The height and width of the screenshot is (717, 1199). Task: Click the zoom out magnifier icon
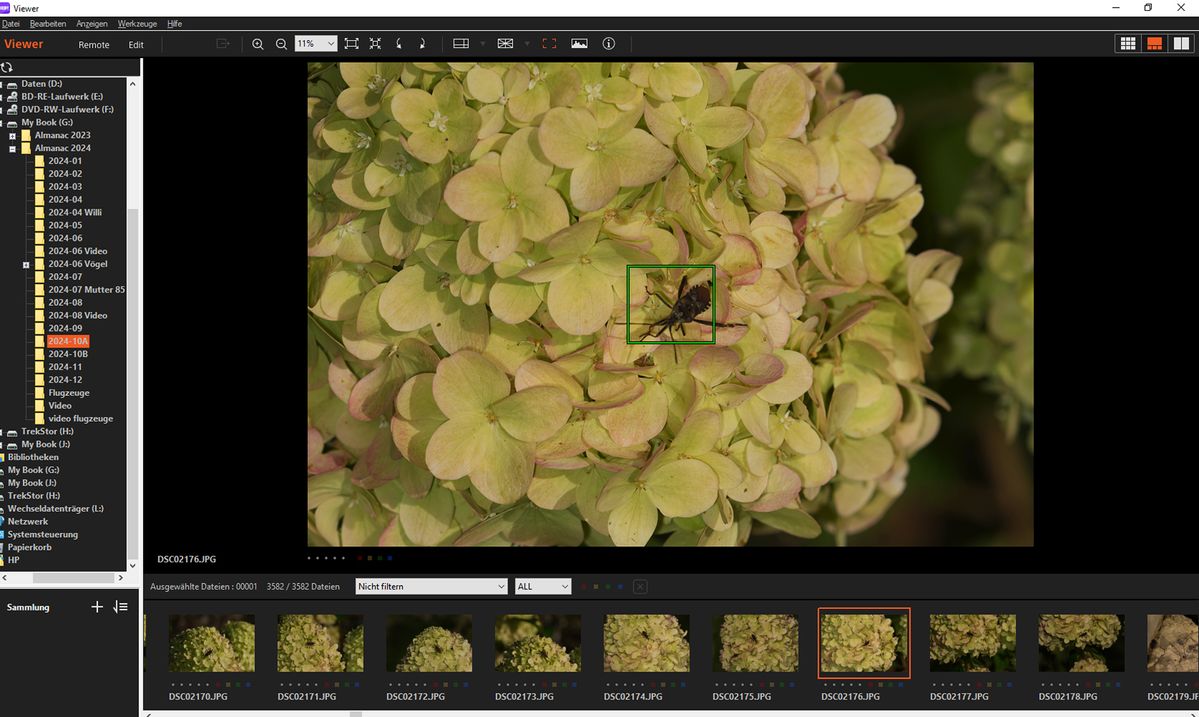click(281, 44)
